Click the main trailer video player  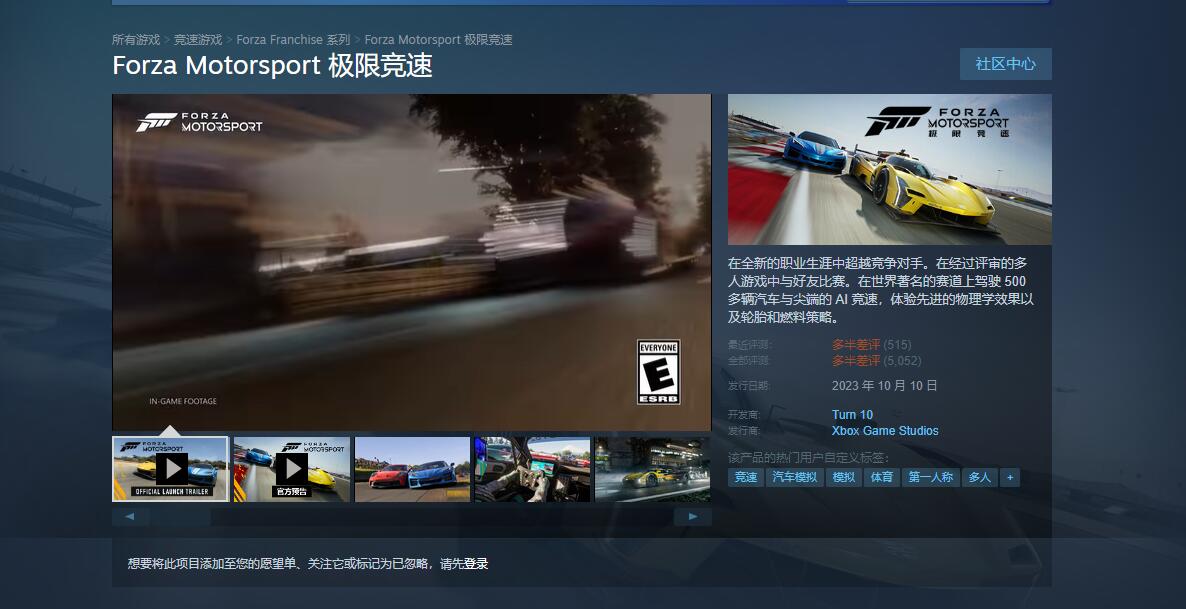(411, 262)
